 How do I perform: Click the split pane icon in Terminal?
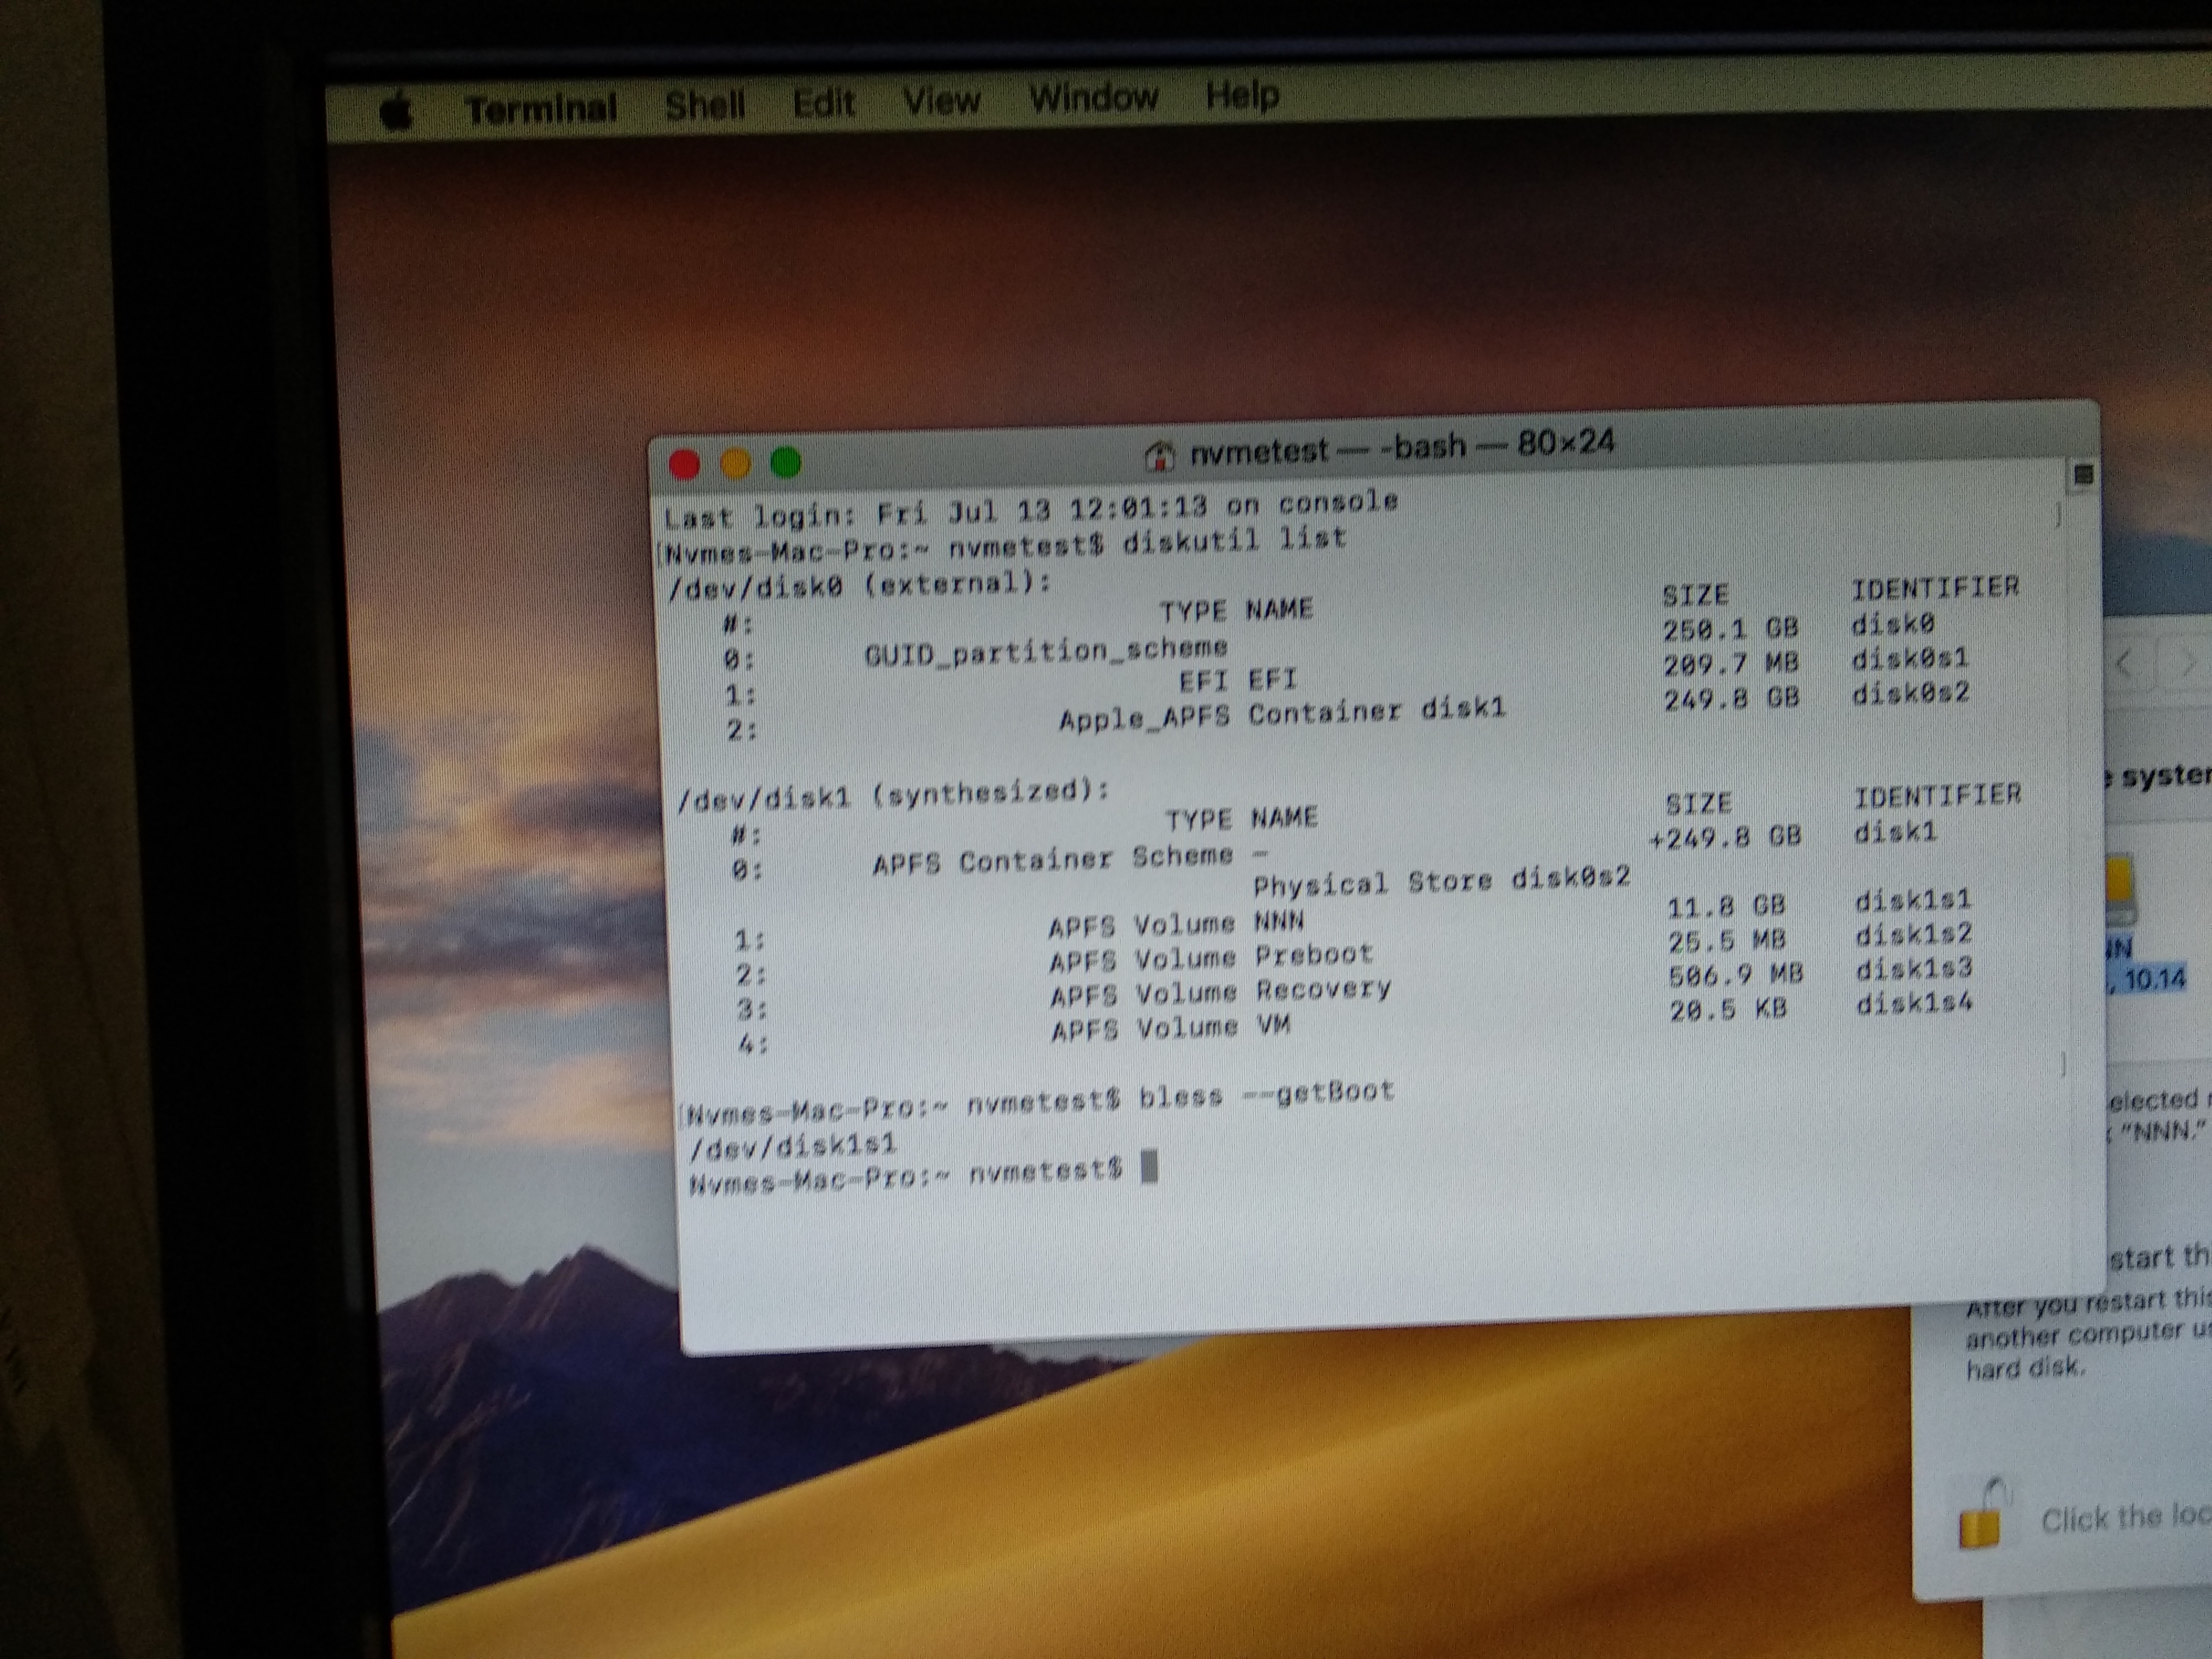(2084, 475)
